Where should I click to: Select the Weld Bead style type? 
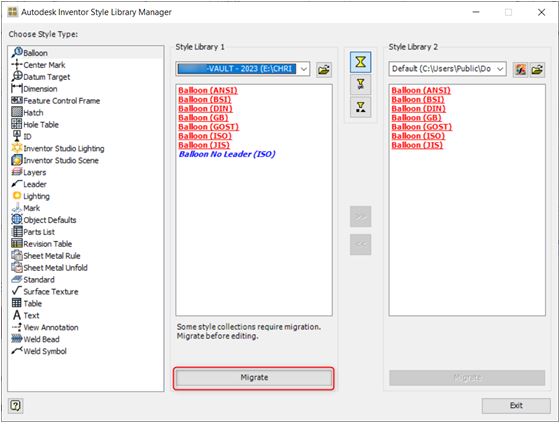35,339
